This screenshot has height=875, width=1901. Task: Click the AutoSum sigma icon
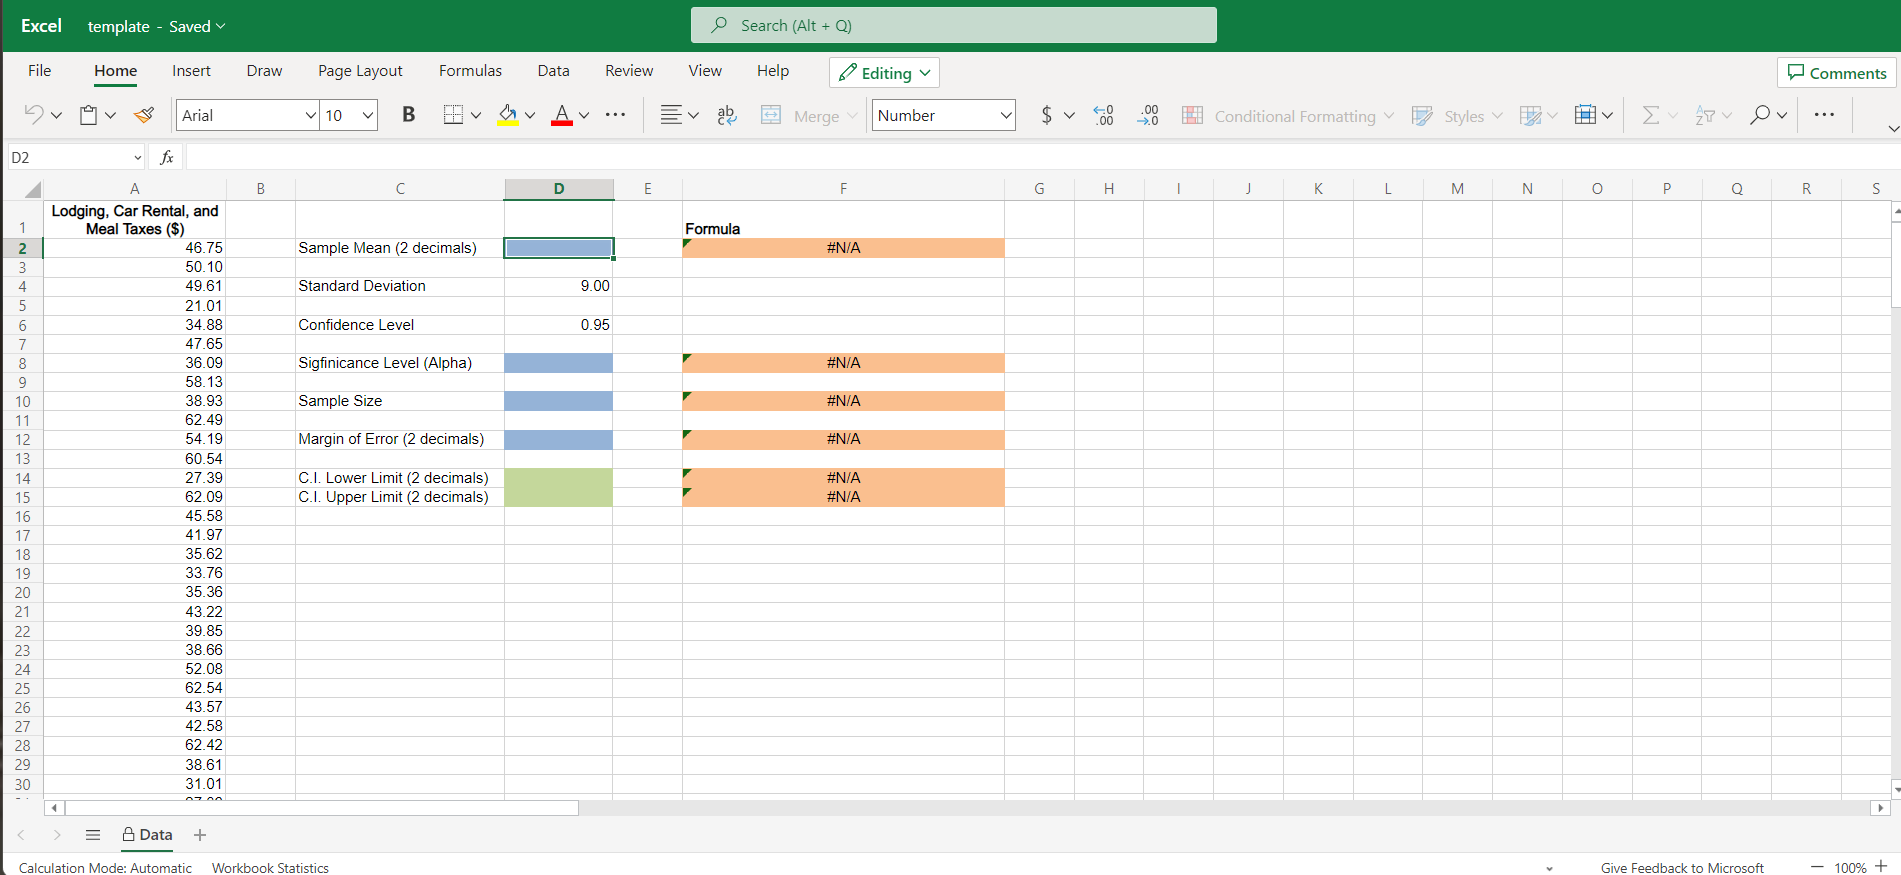click(1651, 115)
